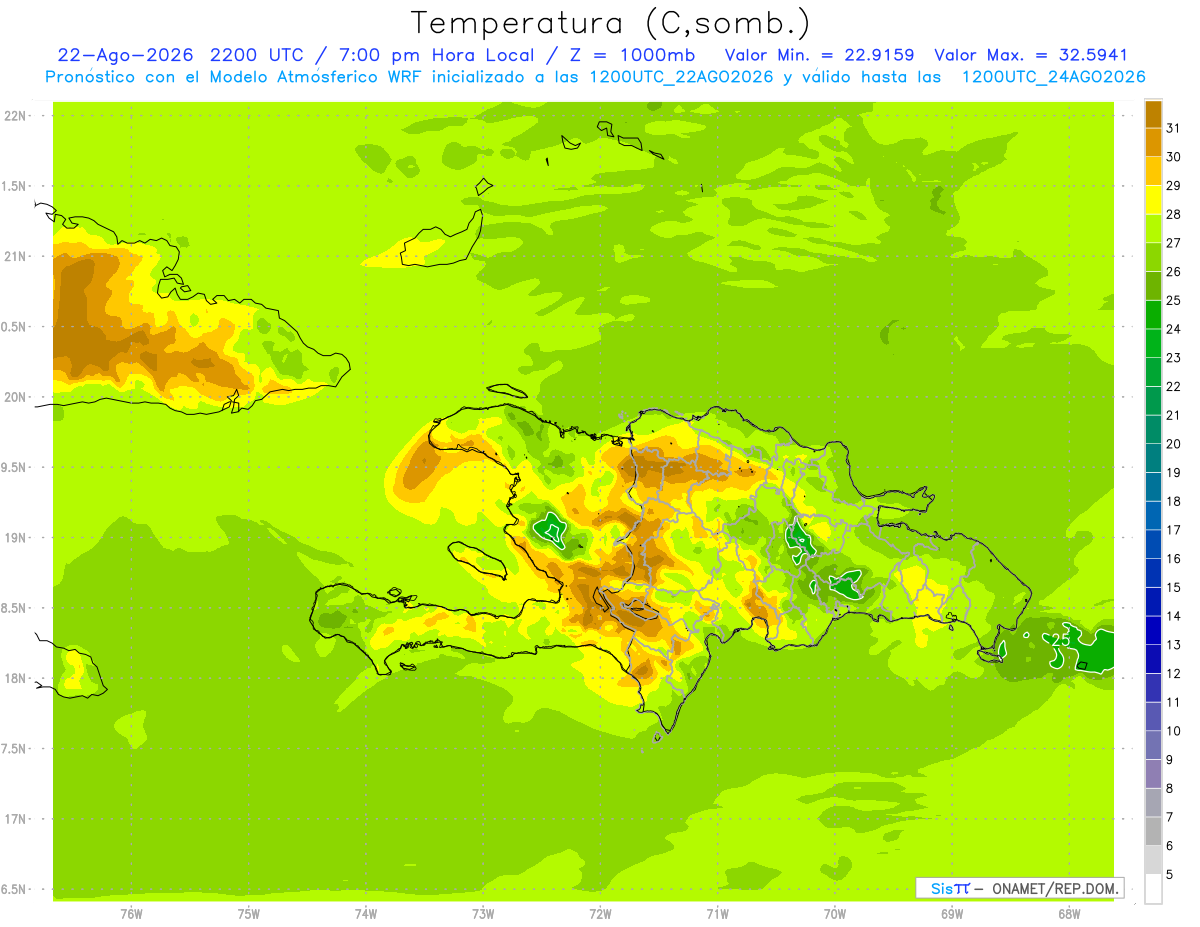Click the '68W' longitude label
The height and width of the screenshot is (927, 1200).
(x=1068, y=914)
